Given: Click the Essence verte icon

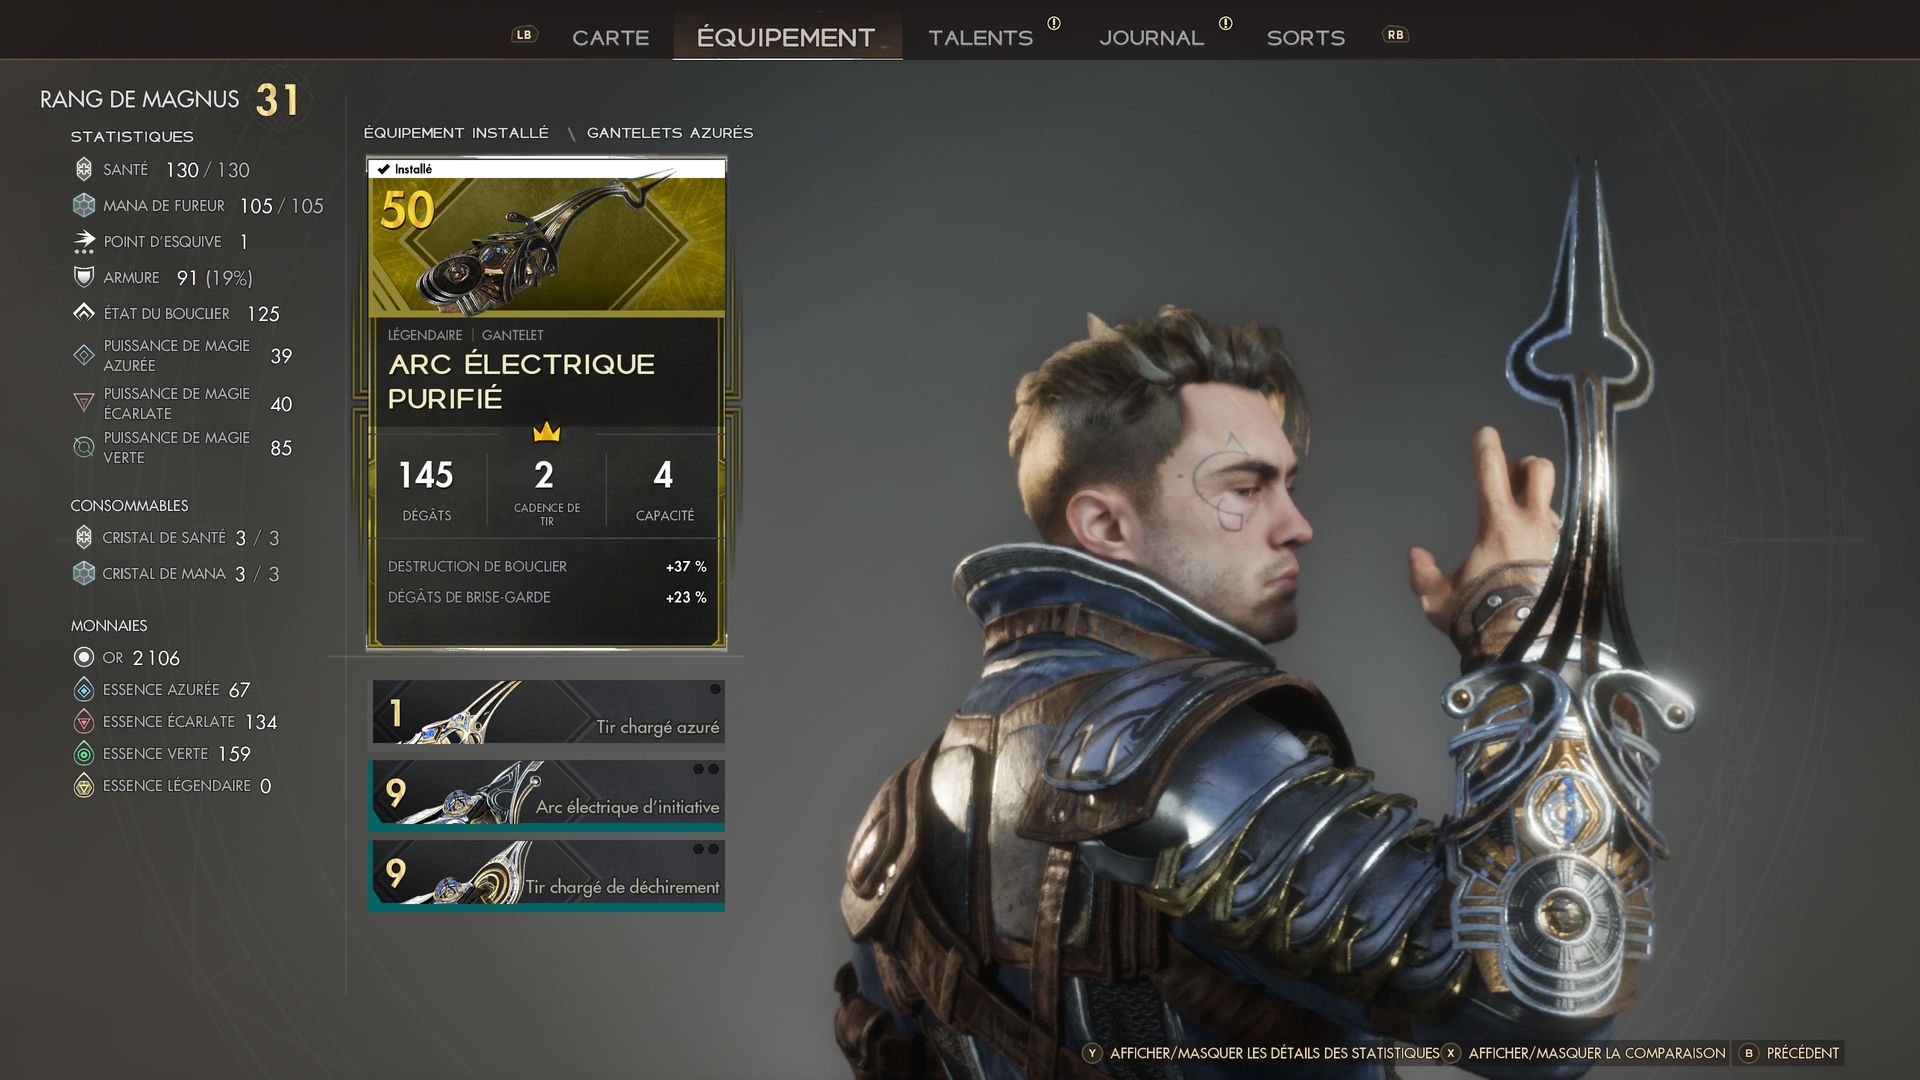Looking at the screenshot, I should [x=84, y=753].
